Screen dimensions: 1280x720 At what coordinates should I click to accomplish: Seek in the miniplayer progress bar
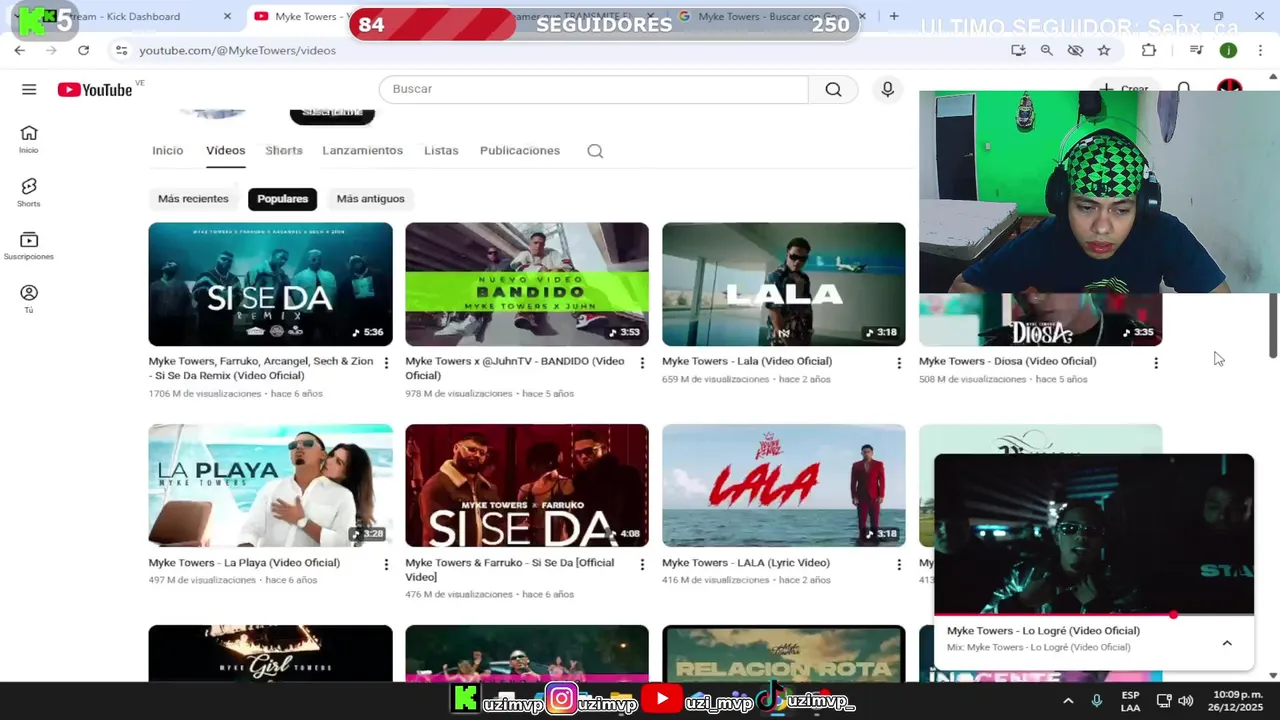click(x=1094, y=615)
